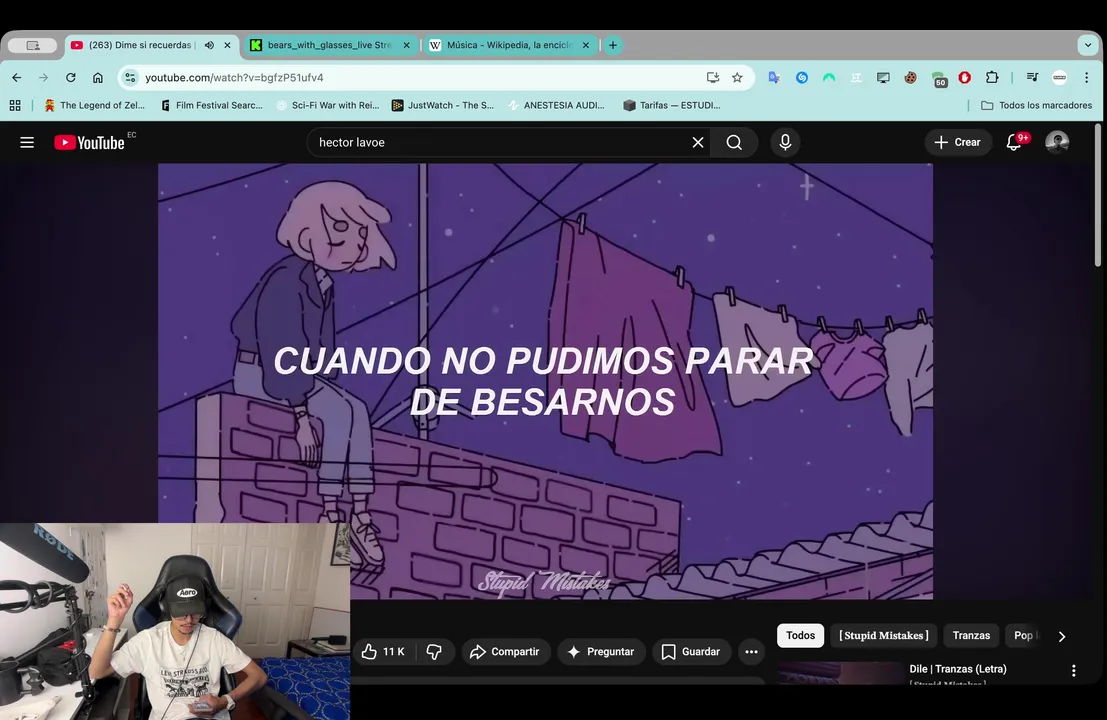
Task: Open the media controls music icon
Action: [1032, 78]
